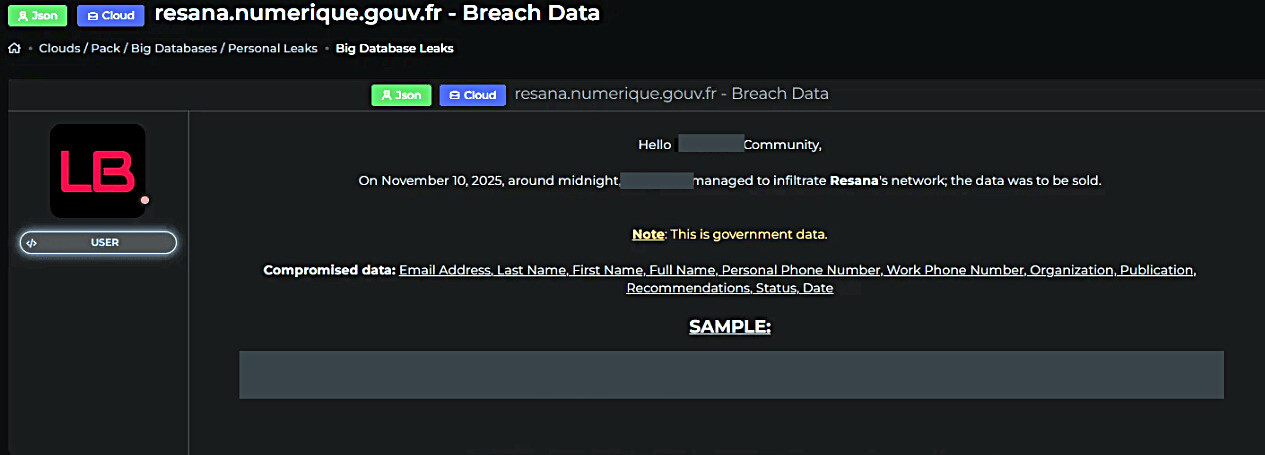Click the pink status dot on the avatar

click(x=145, y=200)
